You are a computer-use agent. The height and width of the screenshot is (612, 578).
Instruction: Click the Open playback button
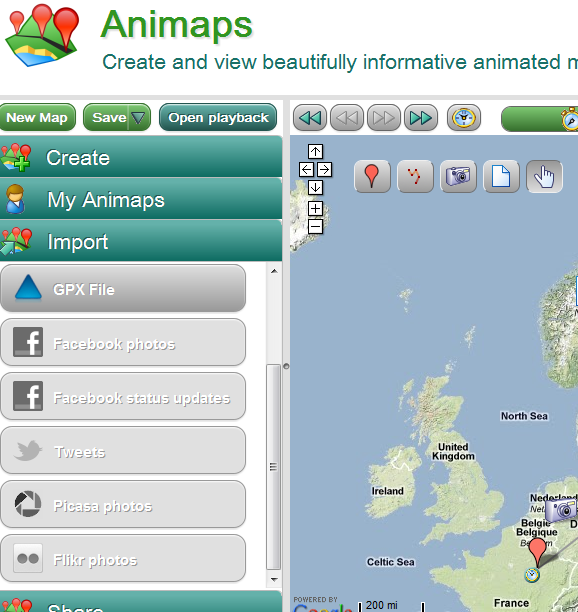(218, 117)
